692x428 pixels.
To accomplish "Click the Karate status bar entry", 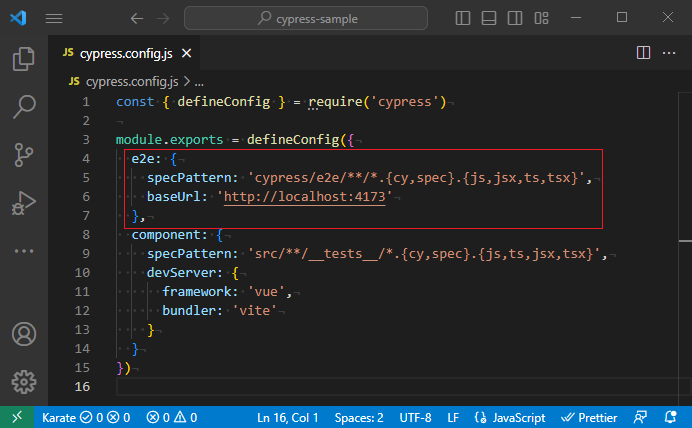I will (86, 417).
